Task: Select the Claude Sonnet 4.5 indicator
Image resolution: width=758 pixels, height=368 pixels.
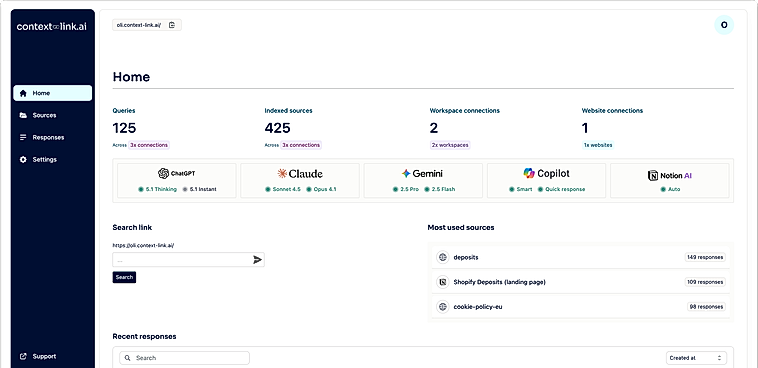Action: pos(283,190)
